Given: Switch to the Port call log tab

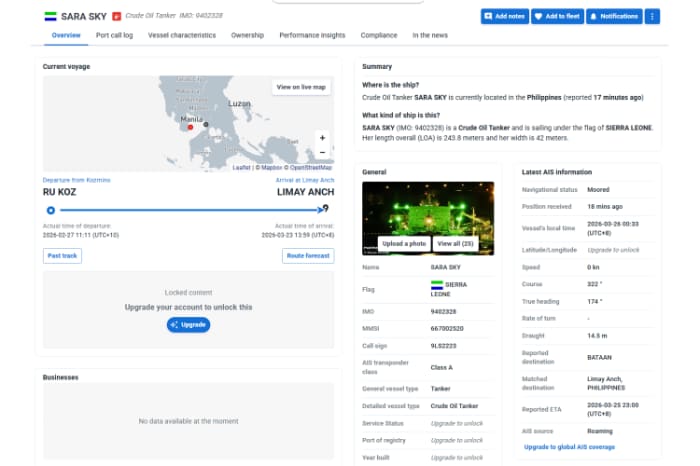Looking at the screenshot, I should (x=117, y=35).
